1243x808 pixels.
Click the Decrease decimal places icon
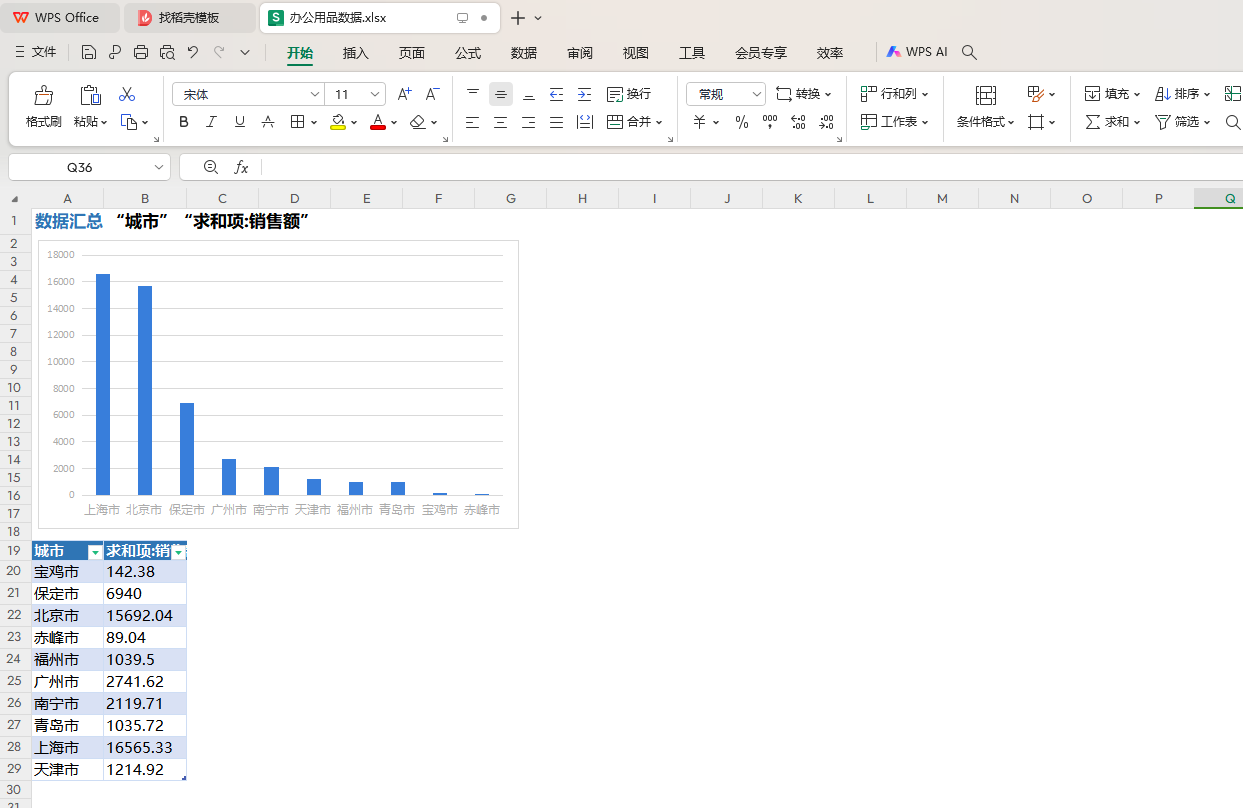pos(826,122)
